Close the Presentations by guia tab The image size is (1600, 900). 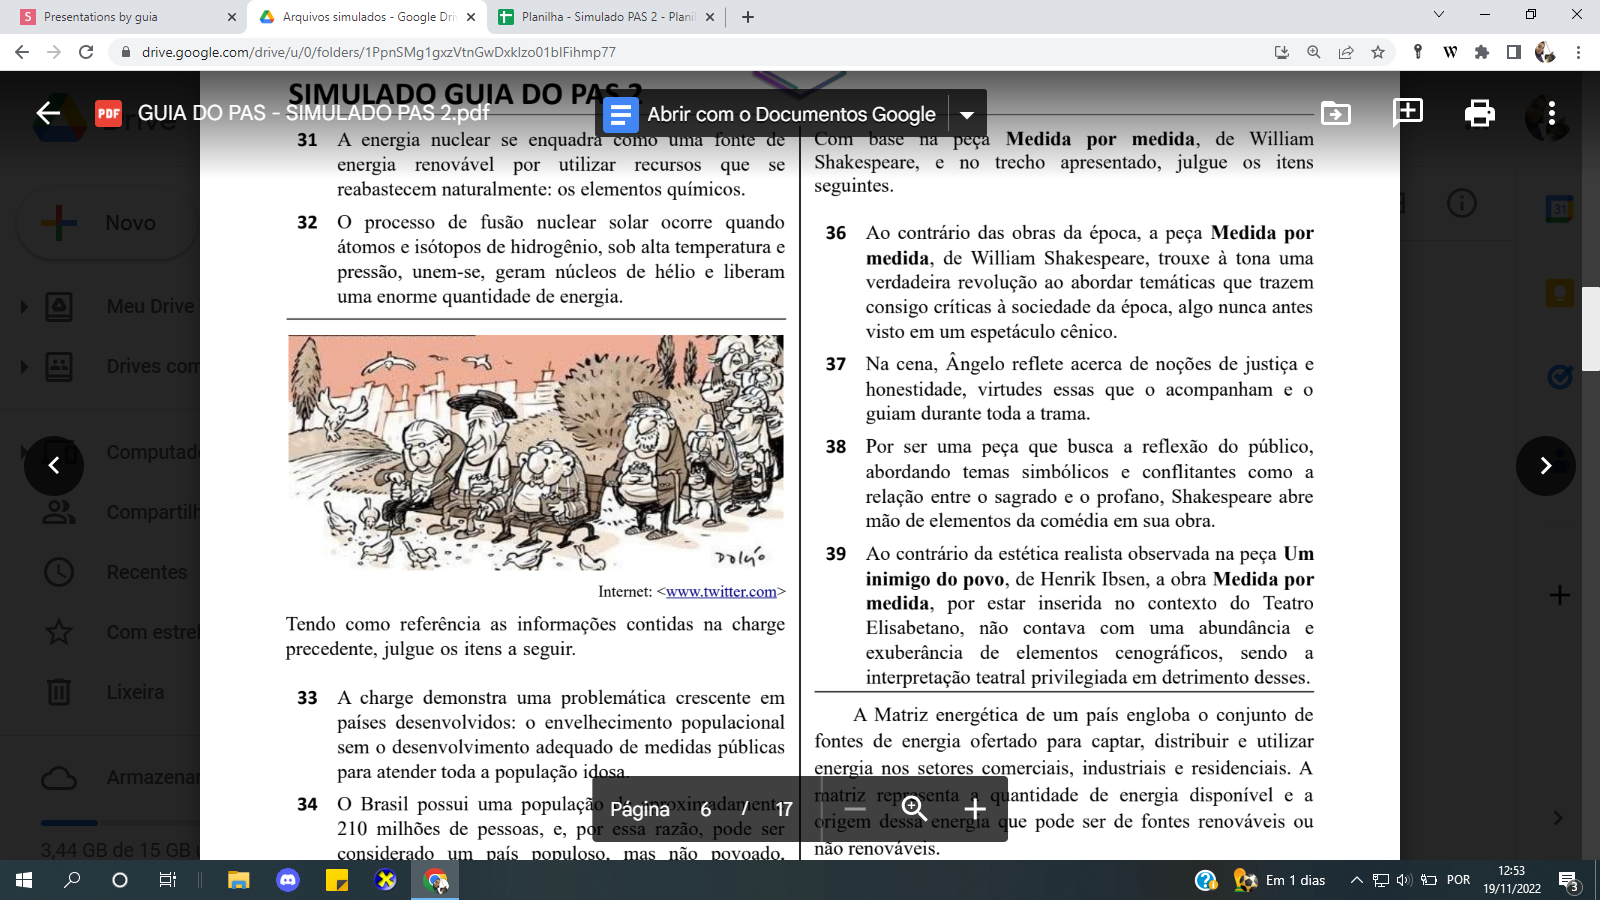231,17
